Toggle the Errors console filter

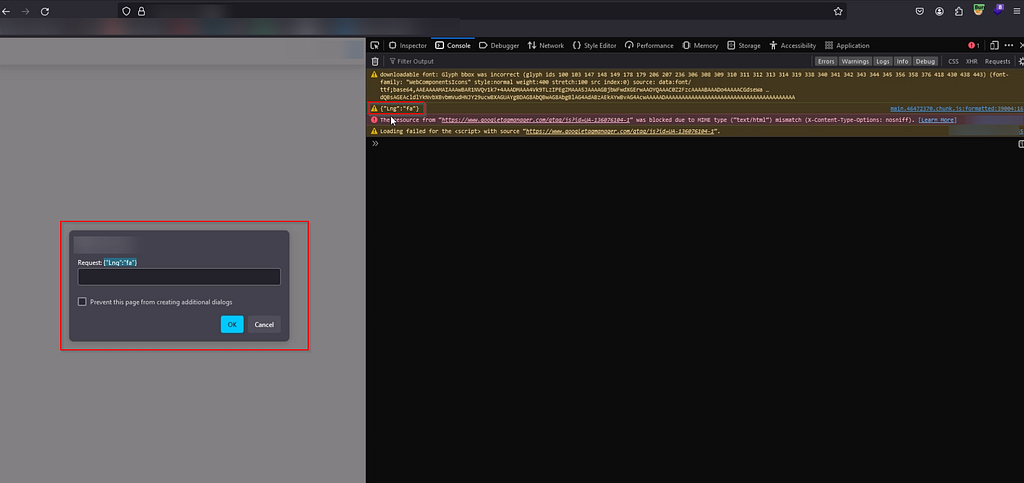(x=826, y=61)
